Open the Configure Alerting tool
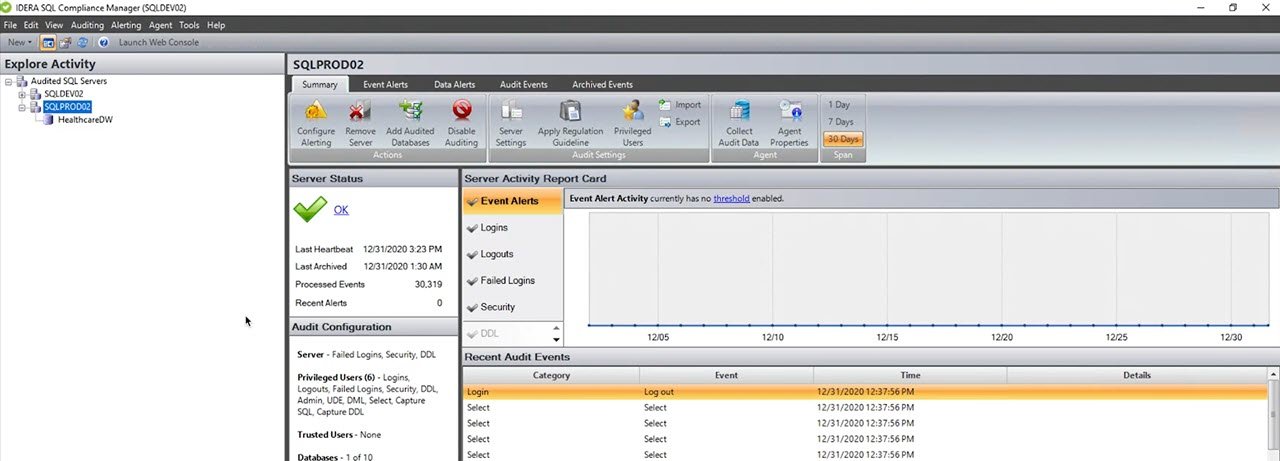This screenshot has height=461, width=1280. (x=316, y=123)
